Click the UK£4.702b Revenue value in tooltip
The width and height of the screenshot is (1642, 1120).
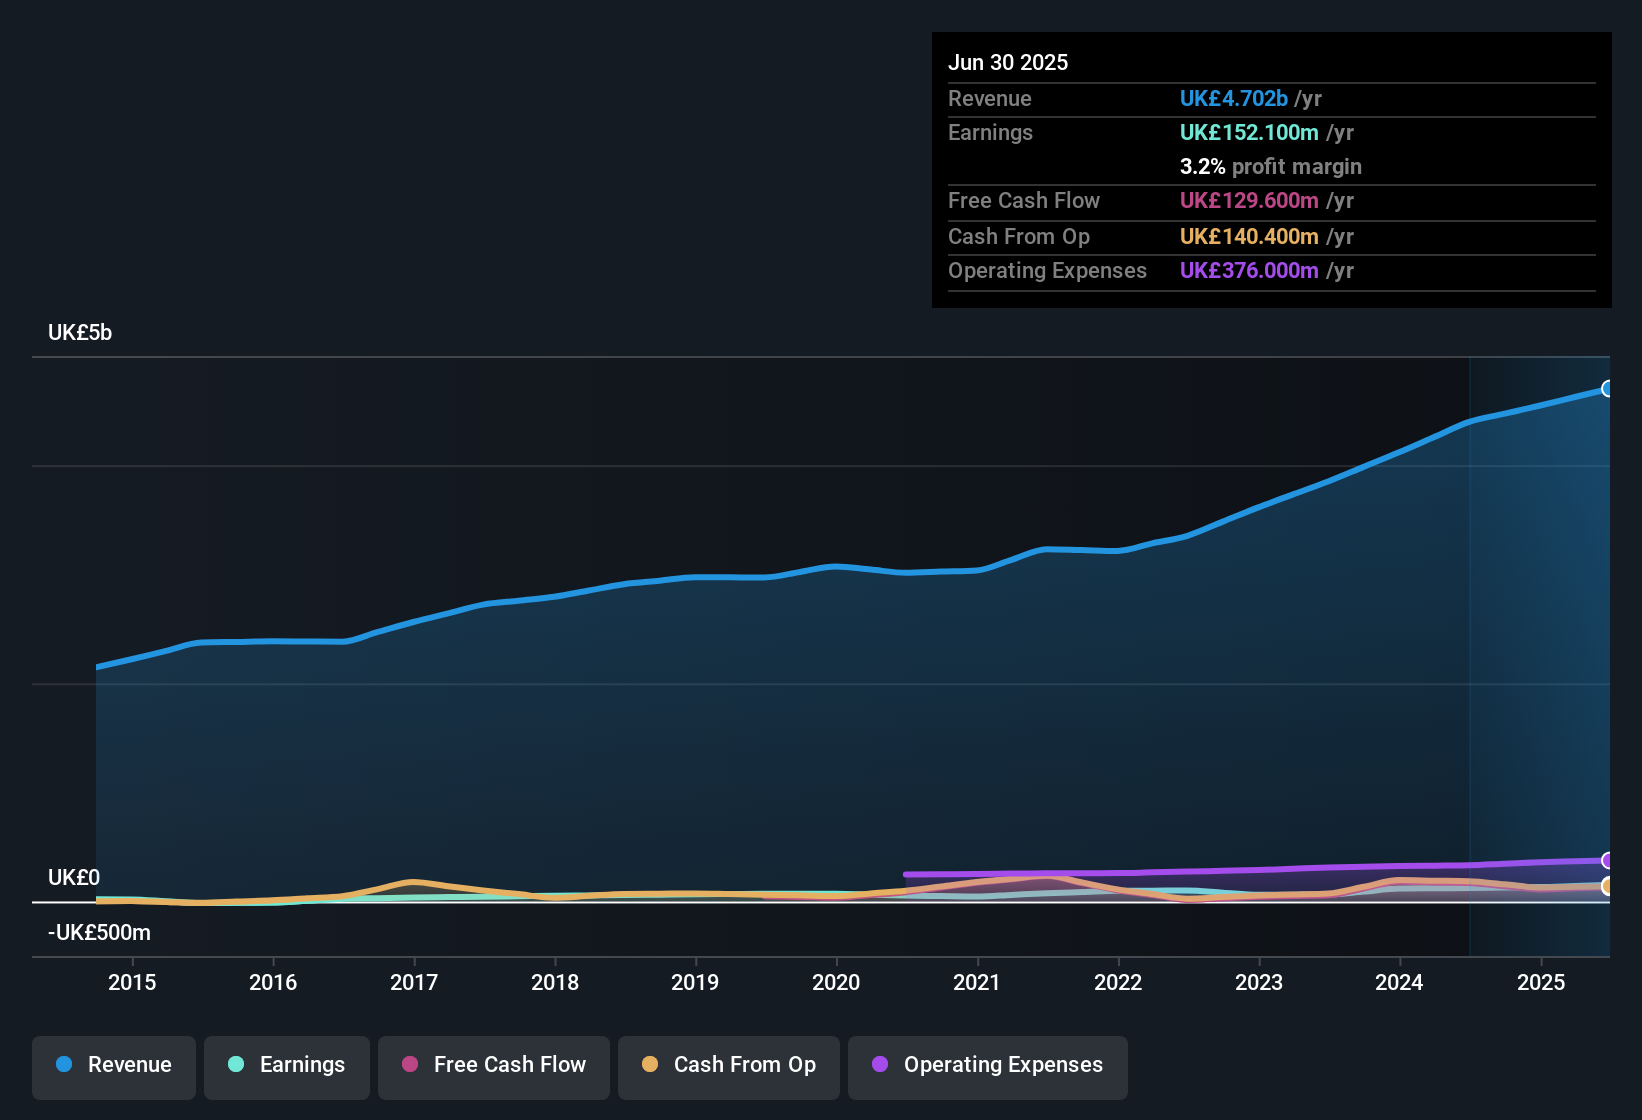pos(1233,98)
